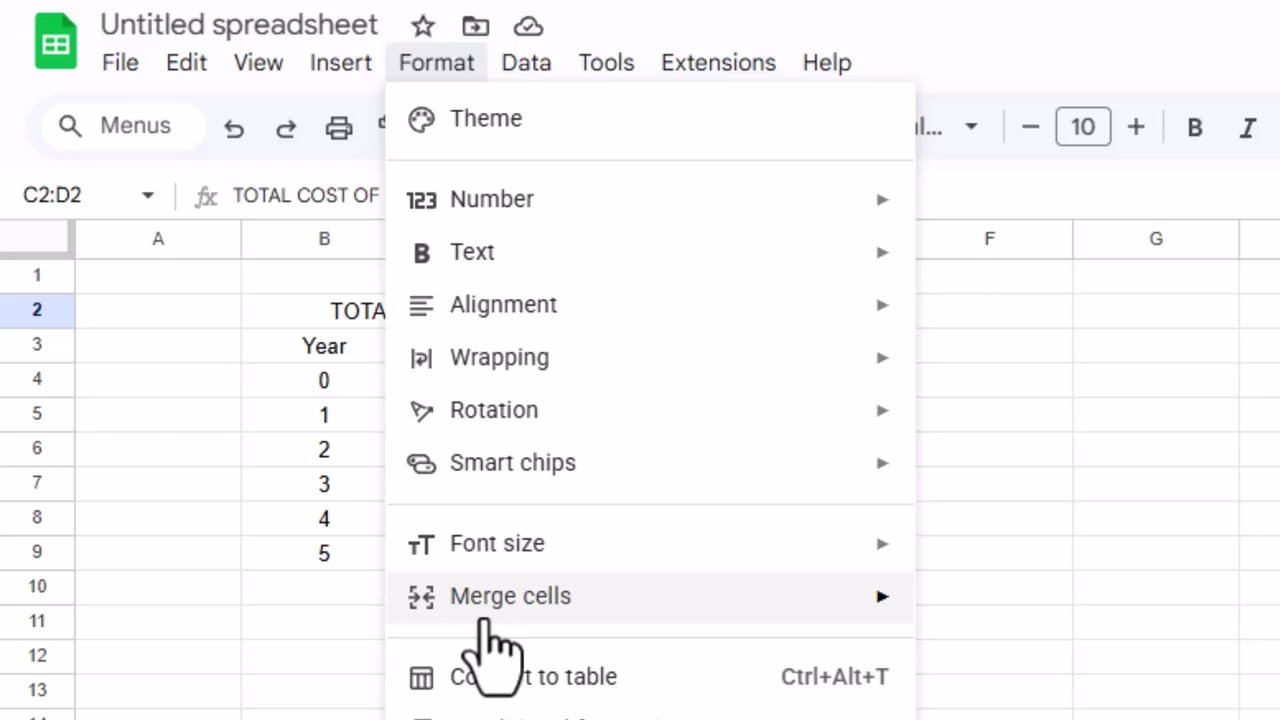The image size is (1280, 720).
Task: Toggle bold formatting
Action: click(1194, 127)
